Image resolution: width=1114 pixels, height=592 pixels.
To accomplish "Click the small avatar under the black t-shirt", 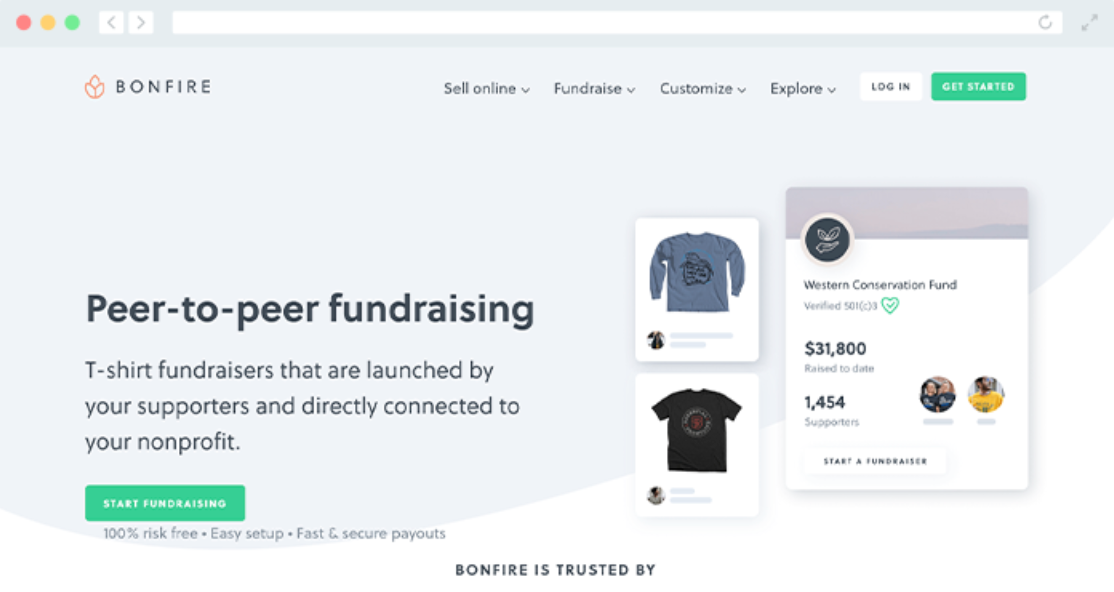I will point(656,495).
